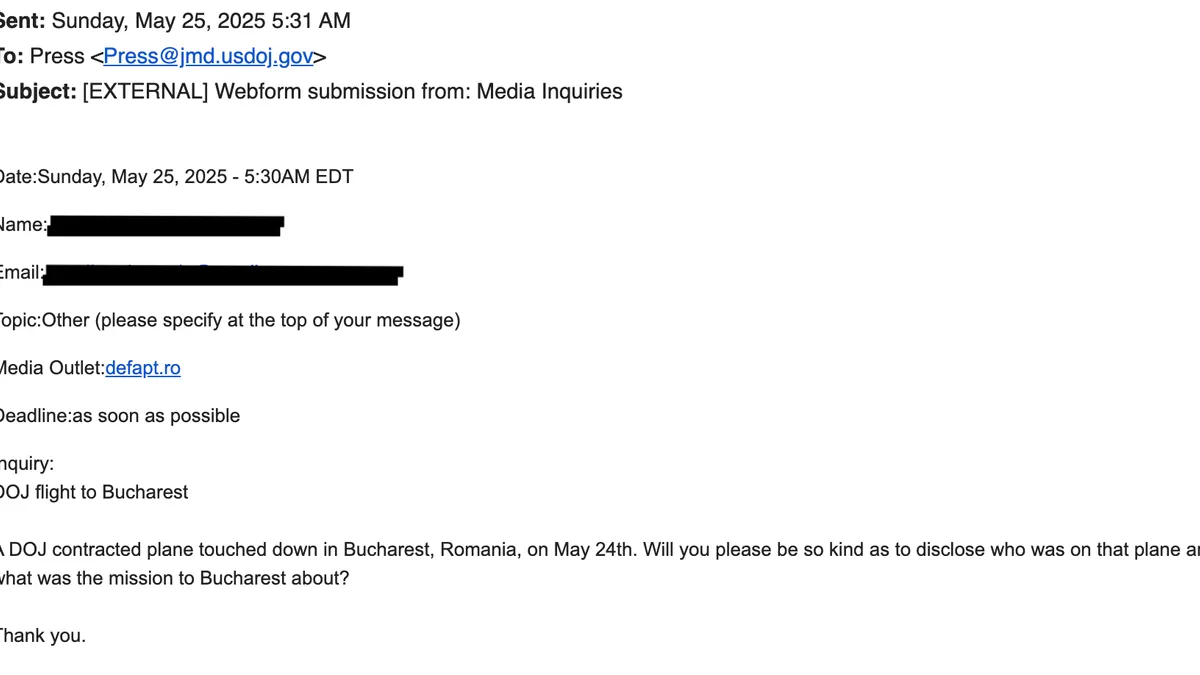This screenshot has width=1200, height=675.
Task: Click the line ending "mission to Bucharest about?"
Action: coord(175,579)
